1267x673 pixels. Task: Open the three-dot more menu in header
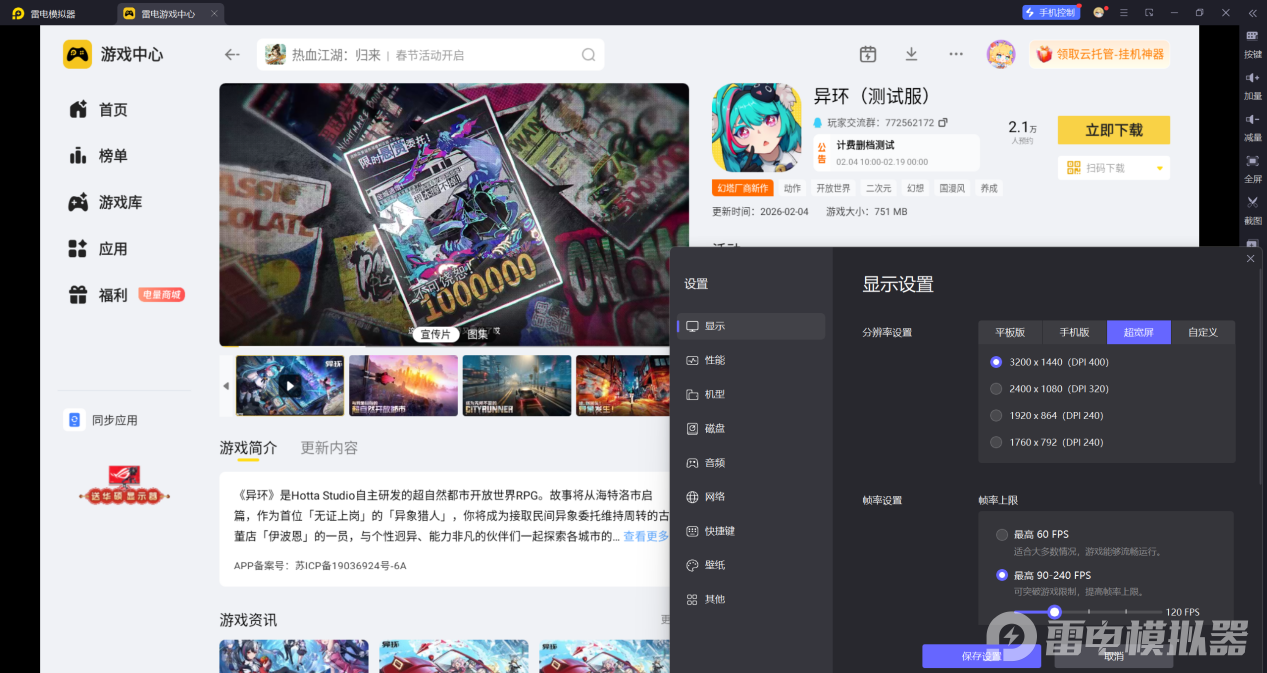[x=956, y=54]
